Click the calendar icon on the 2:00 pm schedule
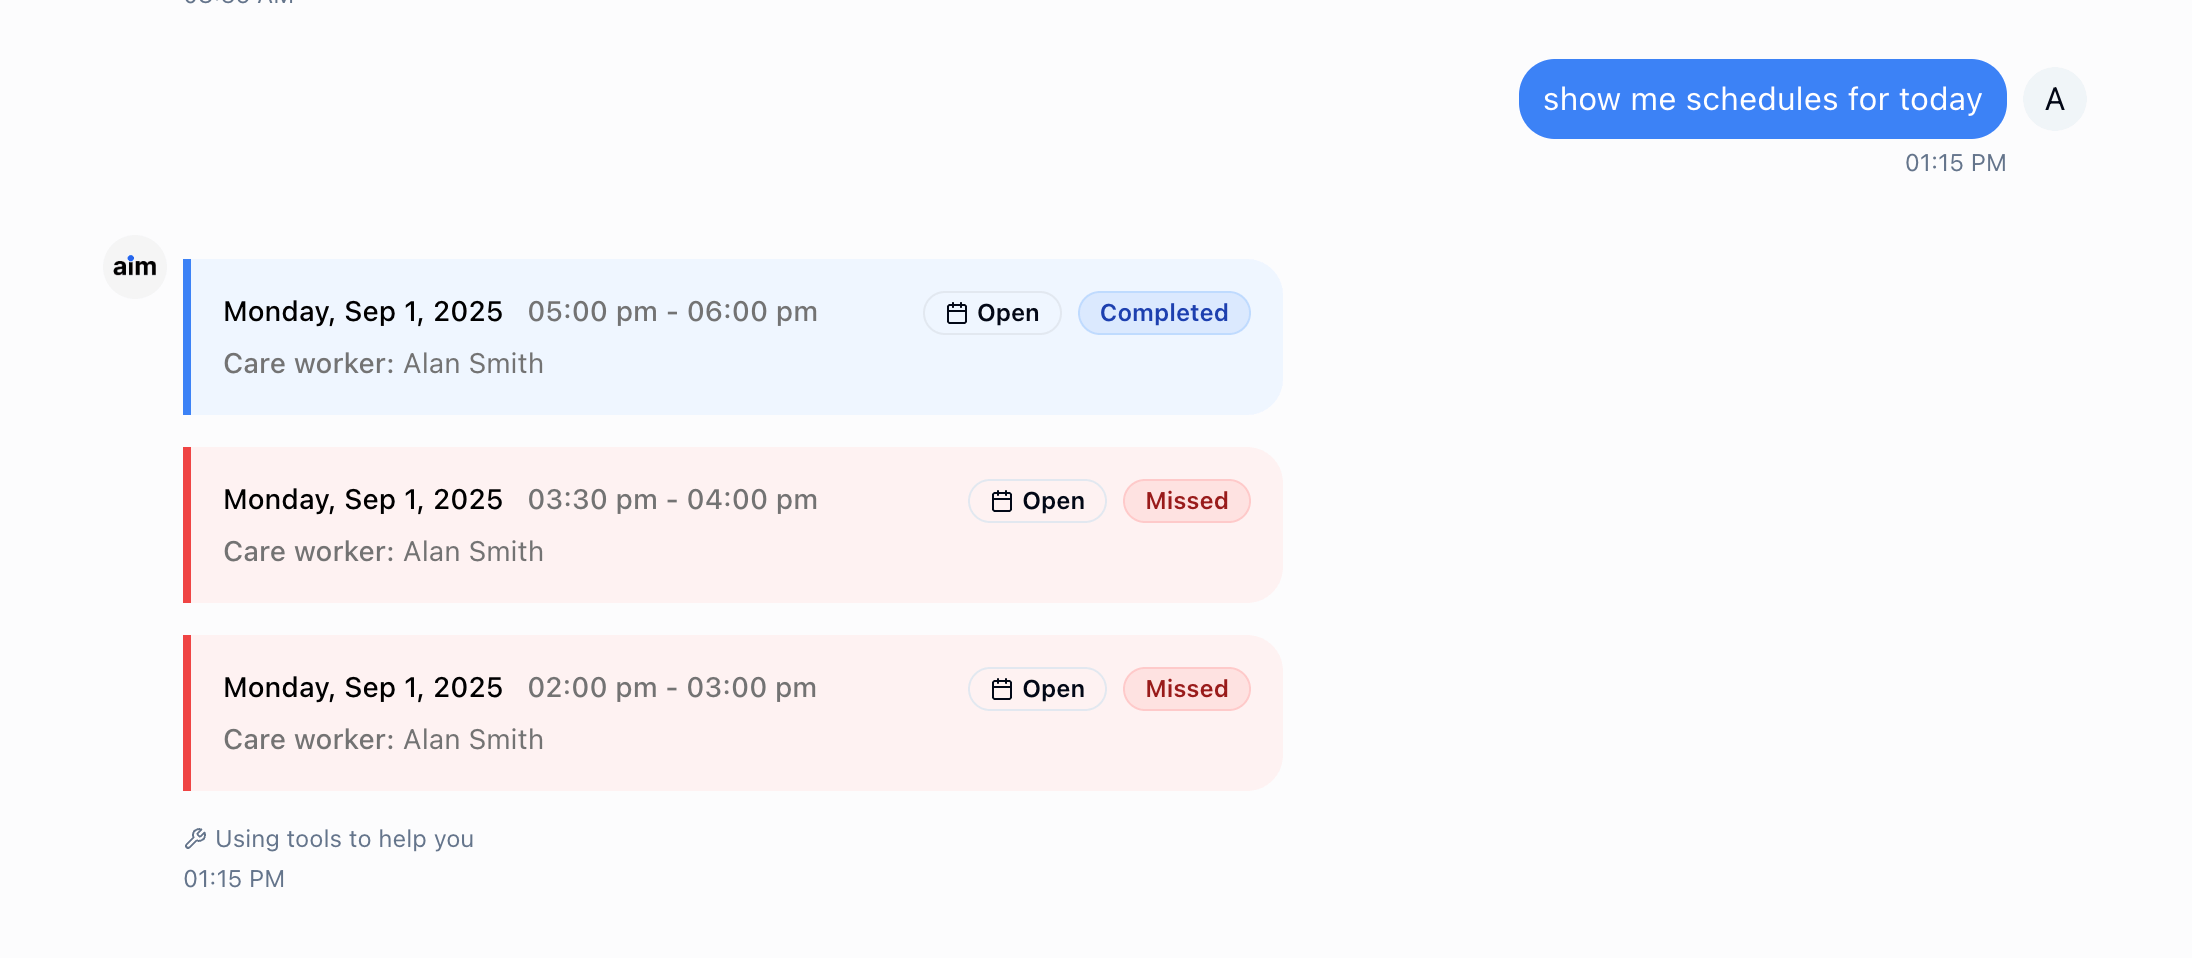Viewport: 2192px width, 958px height. pyautogui.click(x=1001, y=688)
